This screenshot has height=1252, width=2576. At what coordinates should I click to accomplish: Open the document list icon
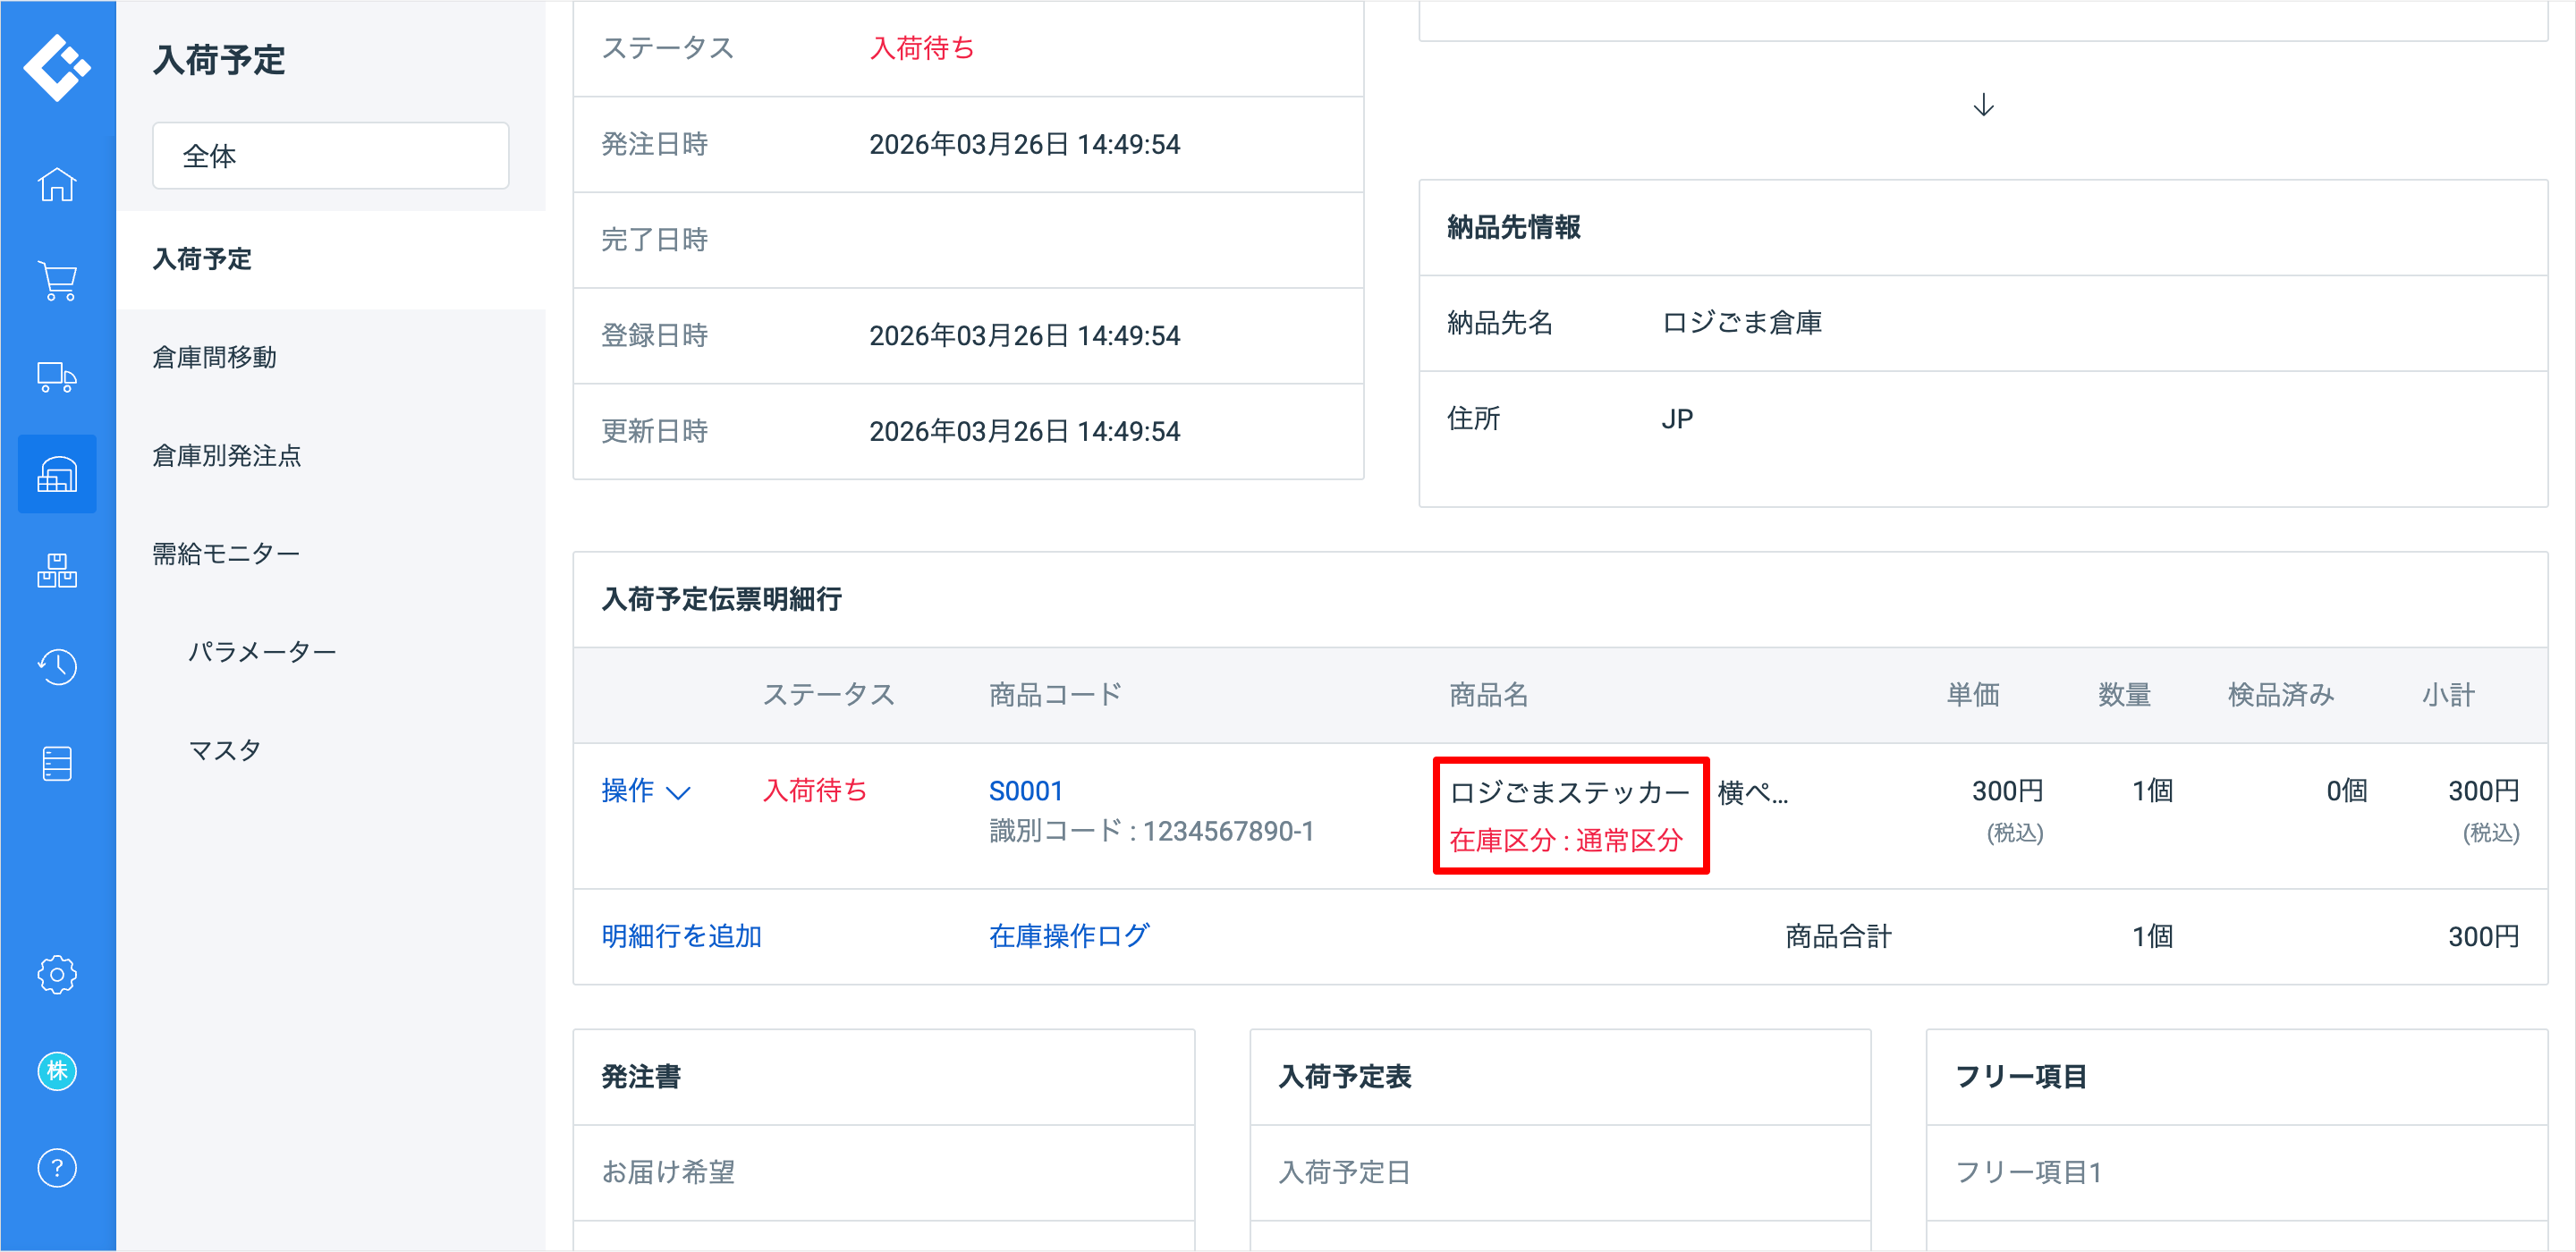click(57, 764)
